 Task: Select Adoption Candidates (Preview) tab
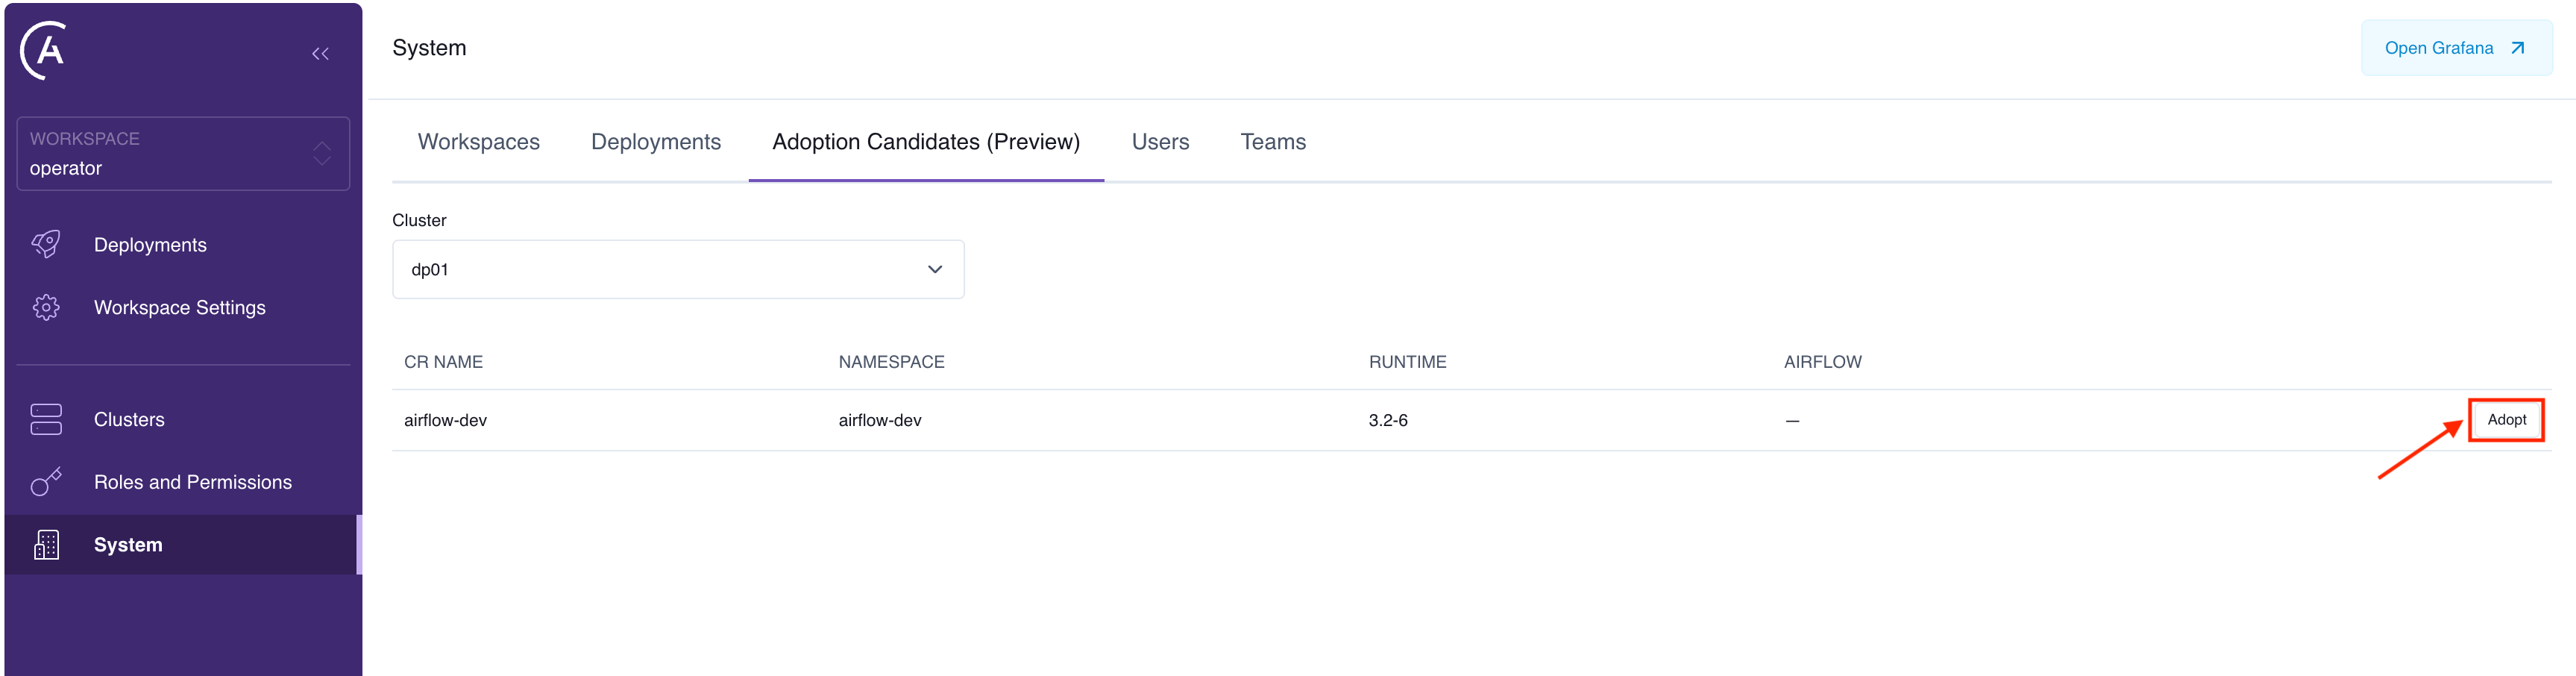pos(926,142)
